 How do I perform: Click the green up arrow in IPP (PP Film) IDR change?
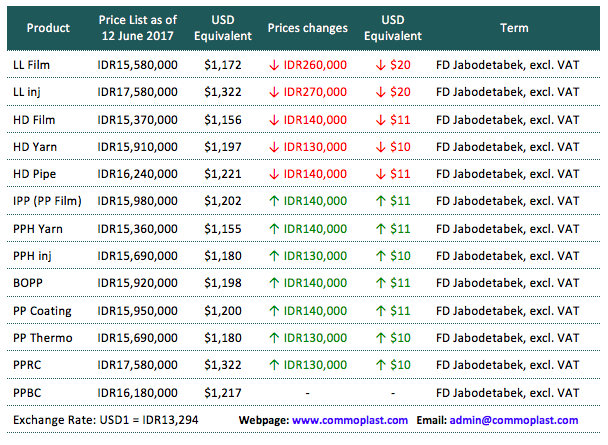coord(274,201)
